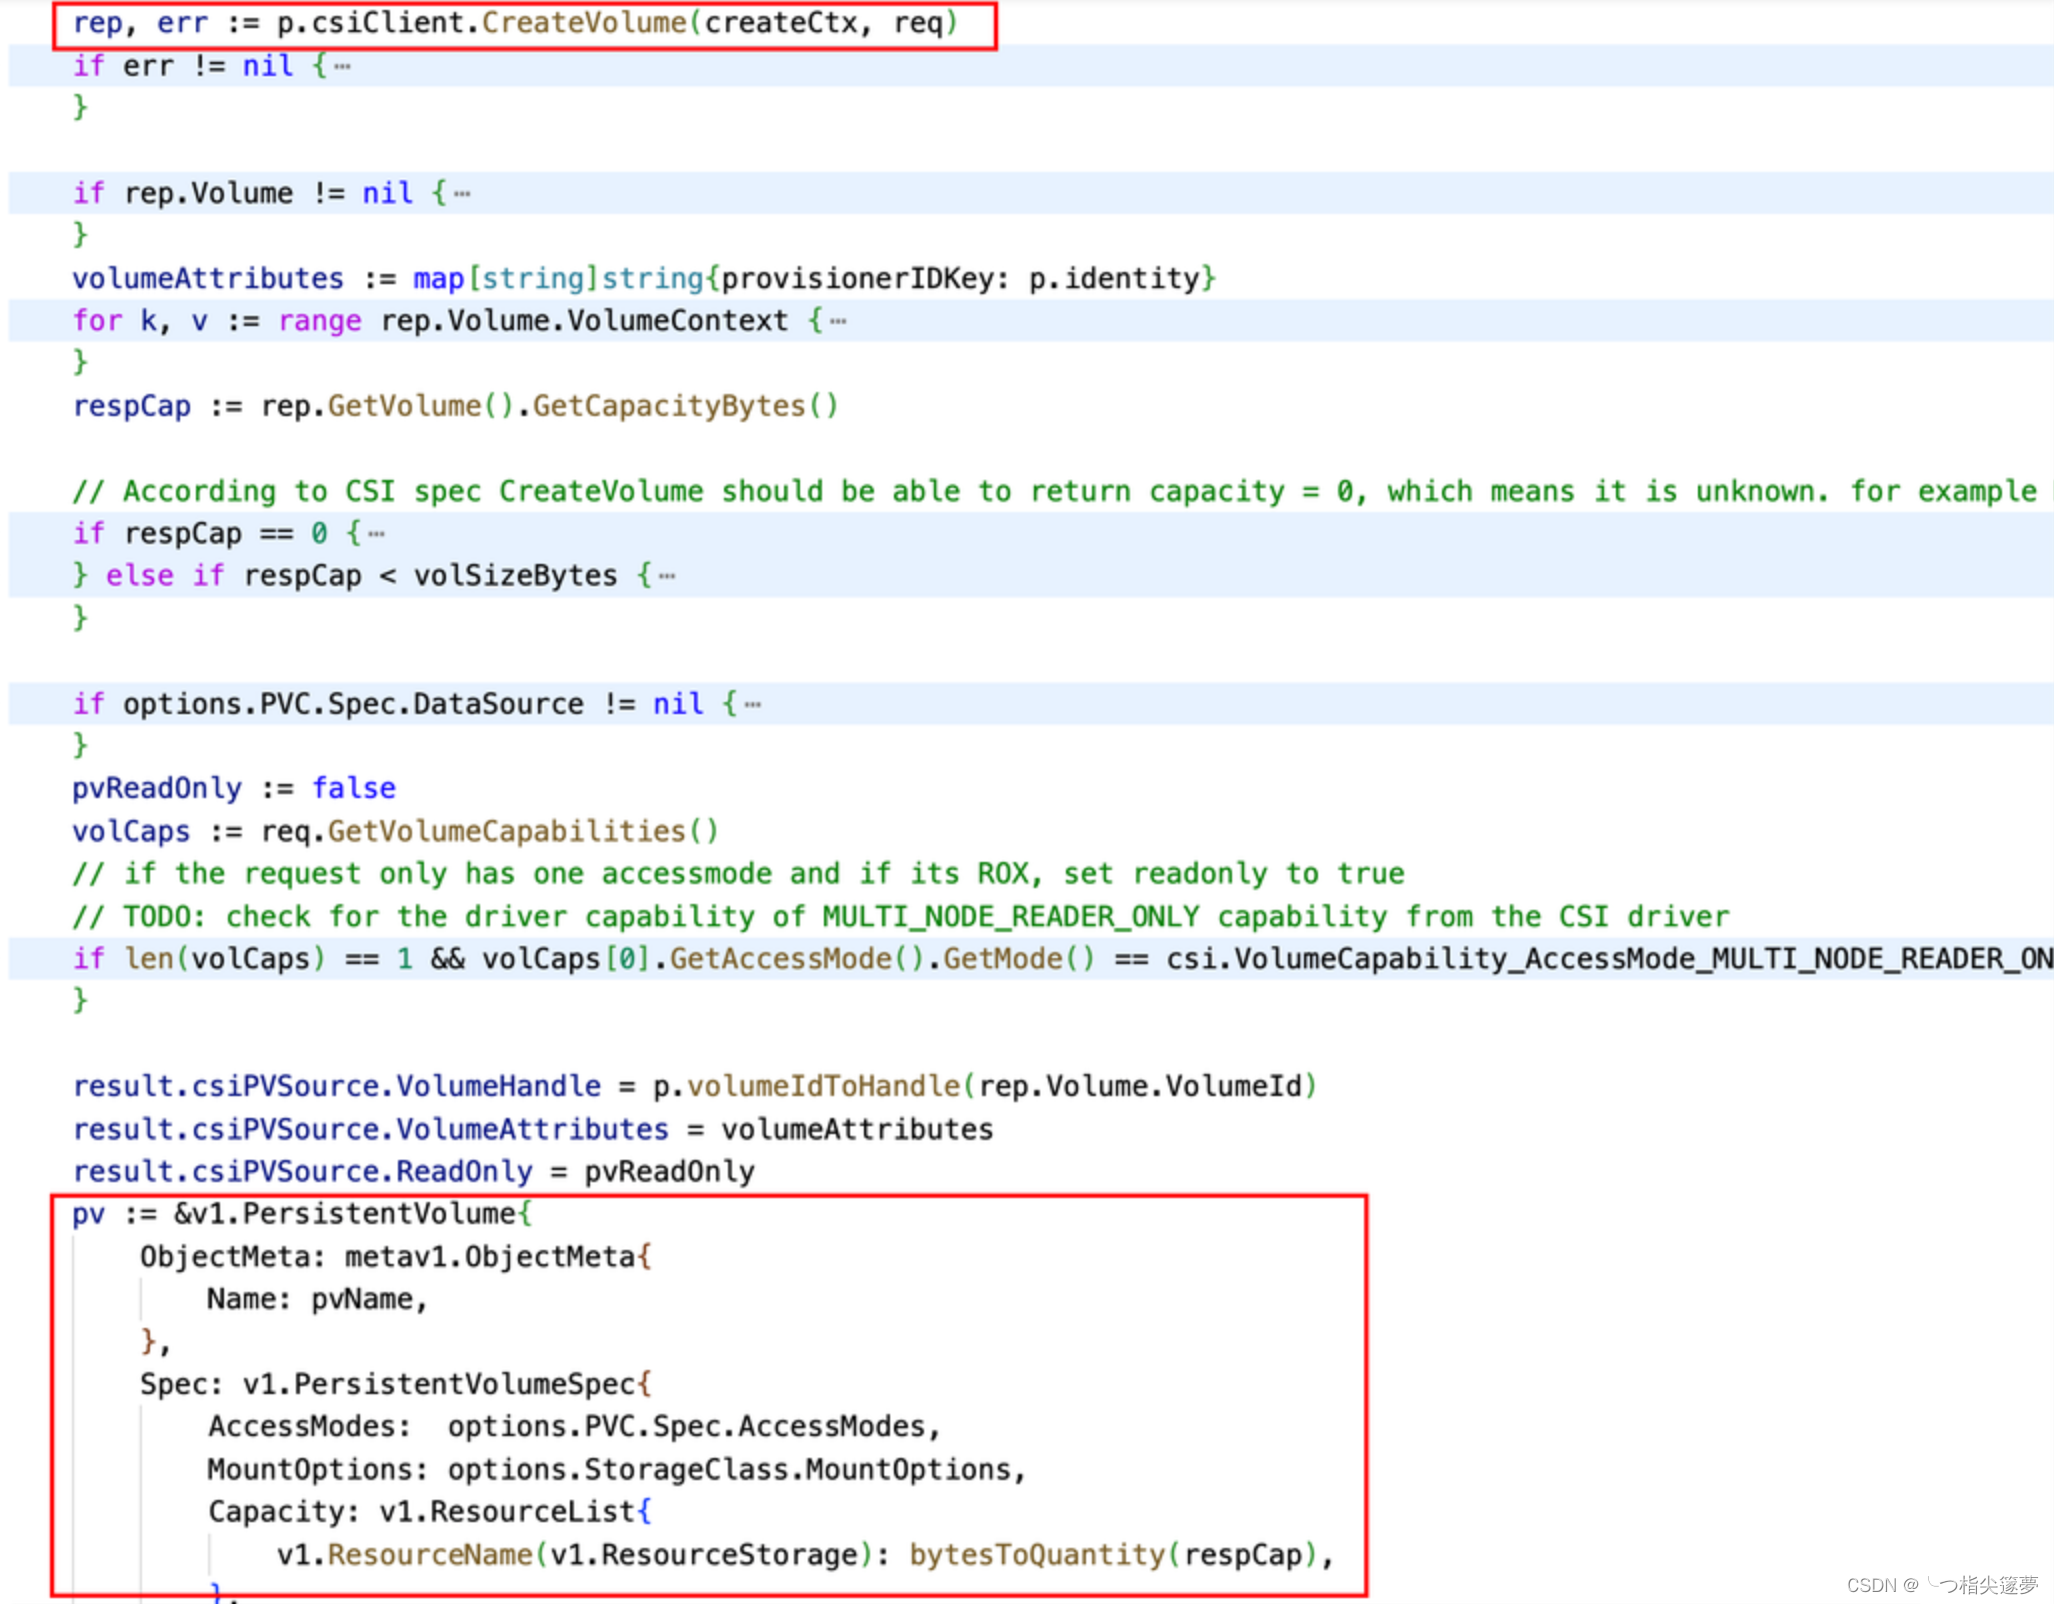Viewport: 2054px width, 1604px height.
Task: Click 'rep.Volume.VolumeContext' in for loop
Action: tap(584, 321)
